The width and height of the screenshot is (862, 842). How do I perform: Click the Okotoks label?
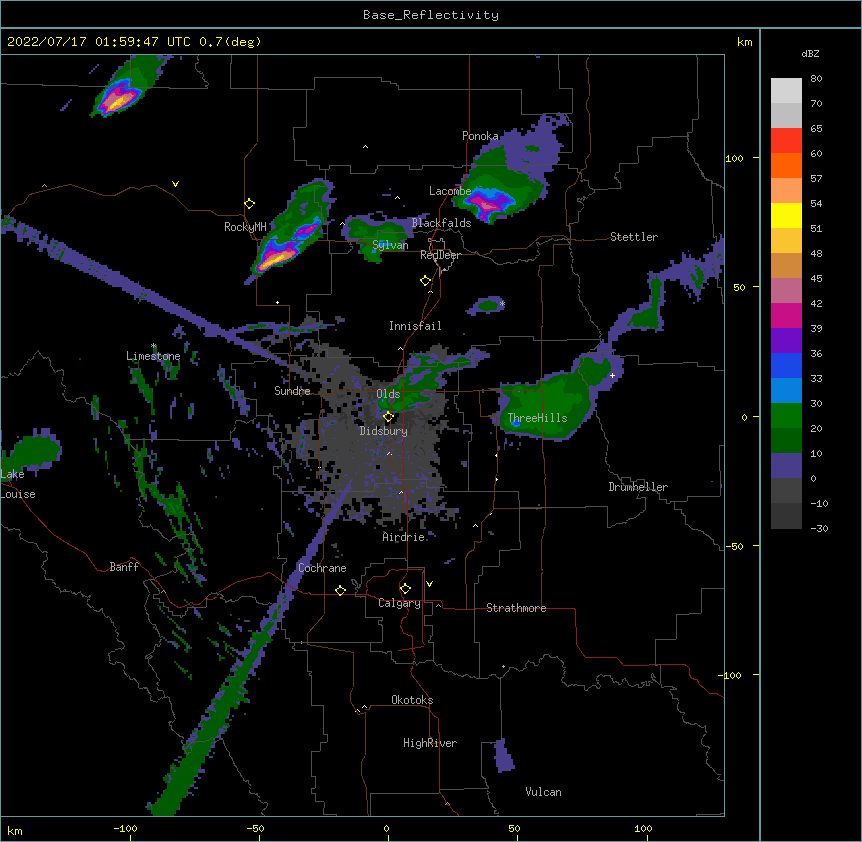click(412, 700)
